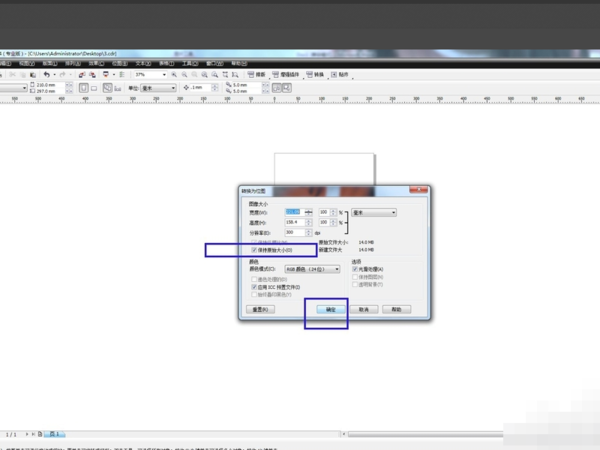Select the 页1 page tab
The image size is (600, 450).
(54, 434)
